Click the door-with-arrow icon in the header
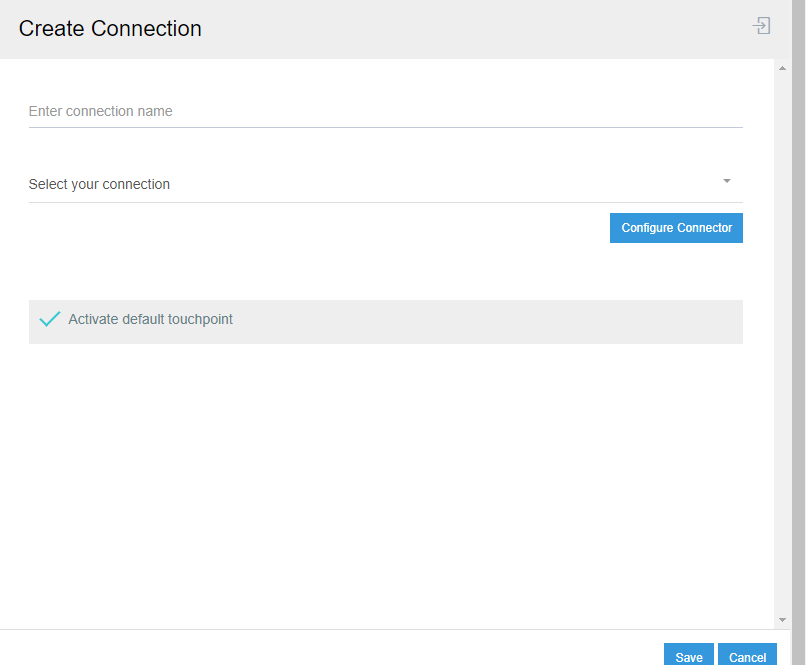 click(762, 27)
